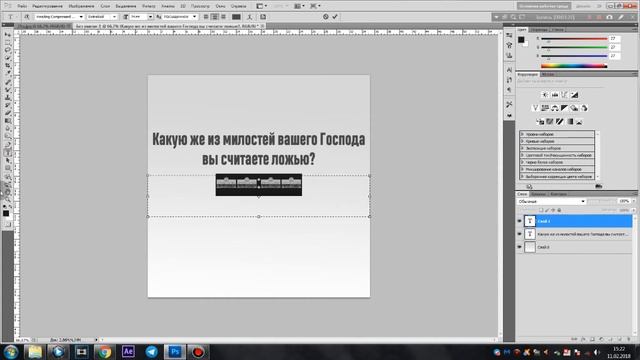Switch to 'Дизайн' workspace

pos(583,6)
